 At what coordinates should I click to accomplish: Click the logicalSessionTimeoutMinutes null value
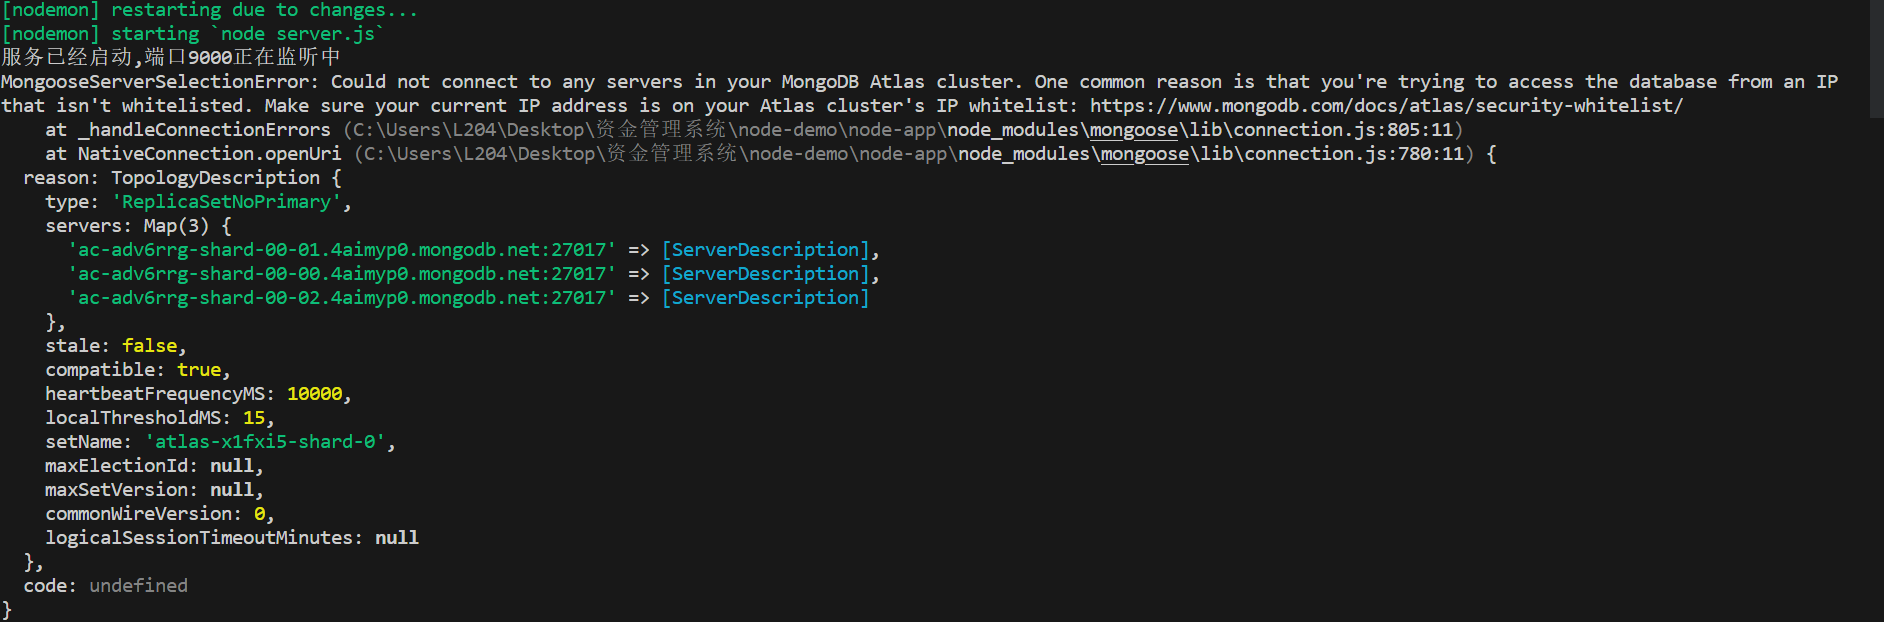tap(397, 538)
